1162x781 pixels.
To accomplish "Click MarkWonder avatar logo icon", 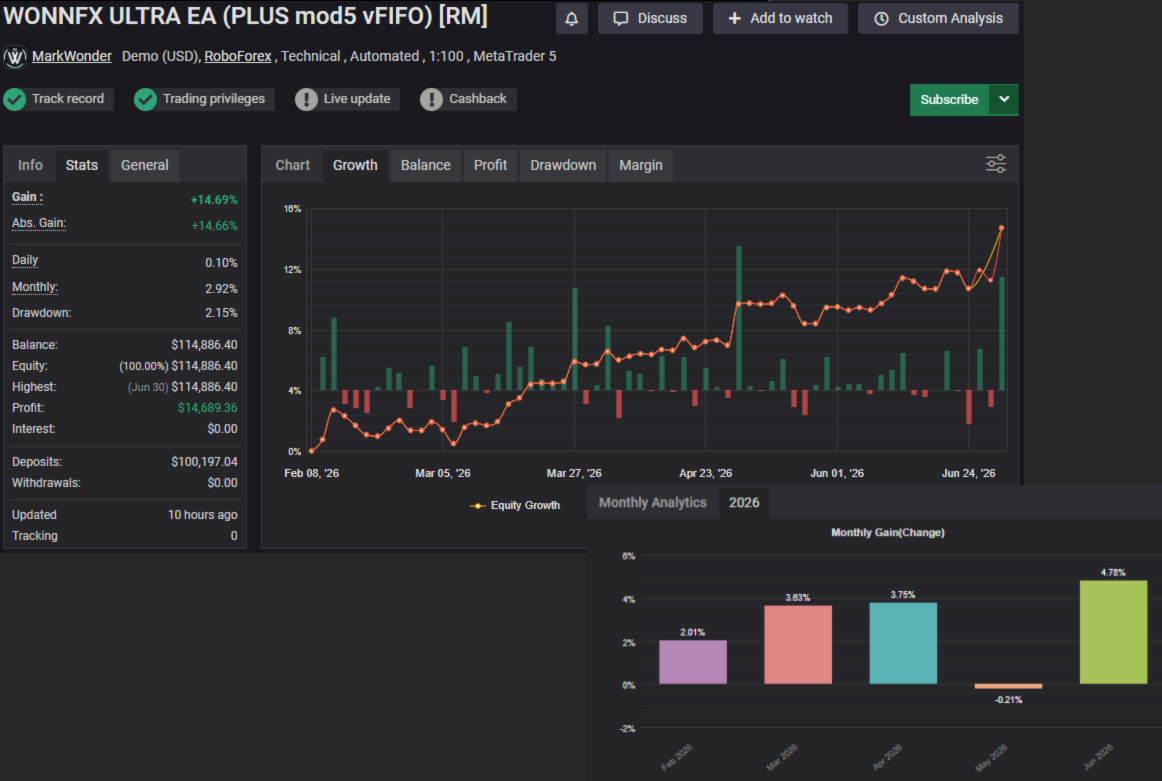I will (x=15, y=56).
